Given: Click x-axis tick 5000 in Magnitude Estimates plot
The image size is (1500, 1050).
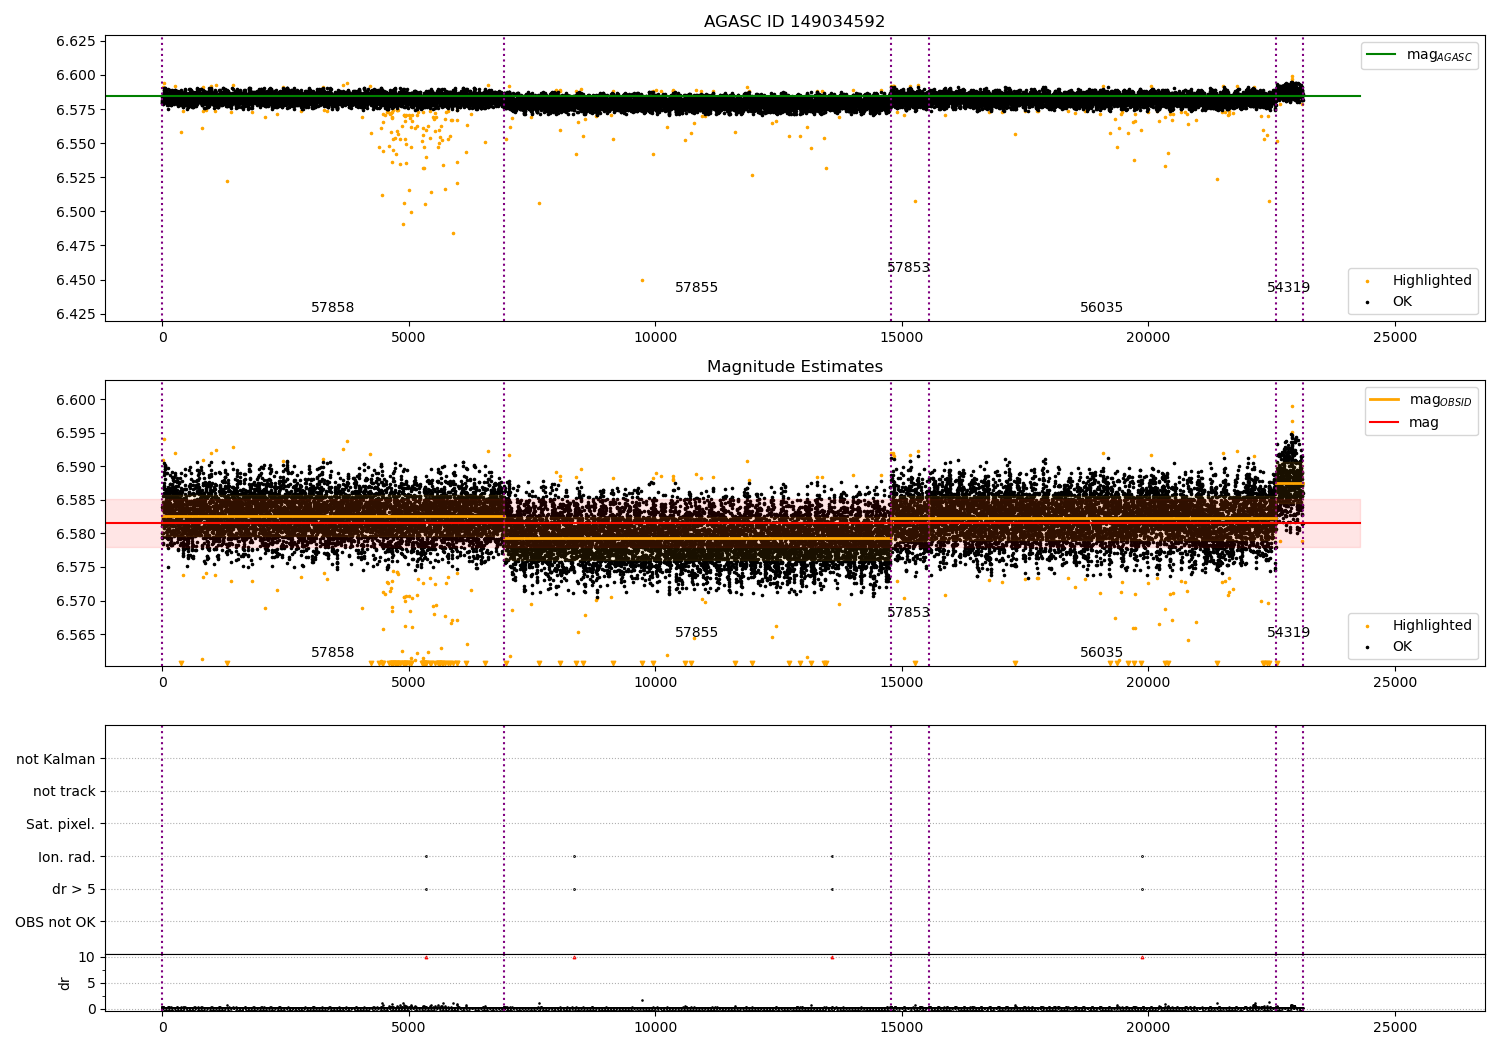Looking at the screenshot, I should coord(408,683).
